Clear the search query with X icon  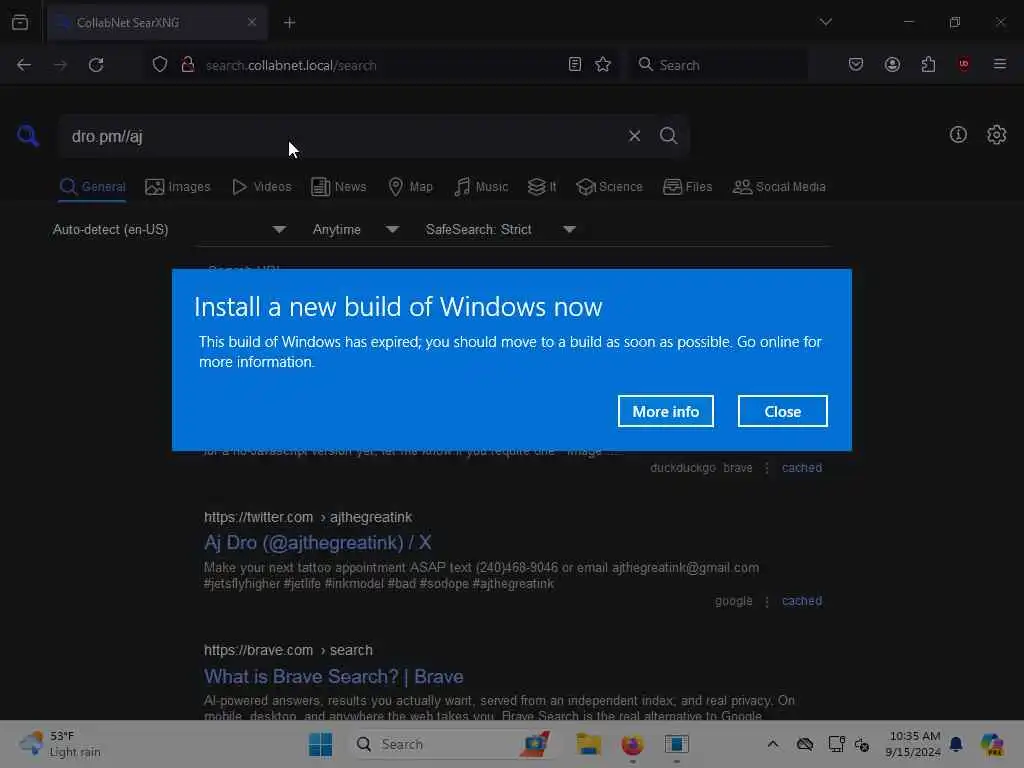(x=634, y=135)
